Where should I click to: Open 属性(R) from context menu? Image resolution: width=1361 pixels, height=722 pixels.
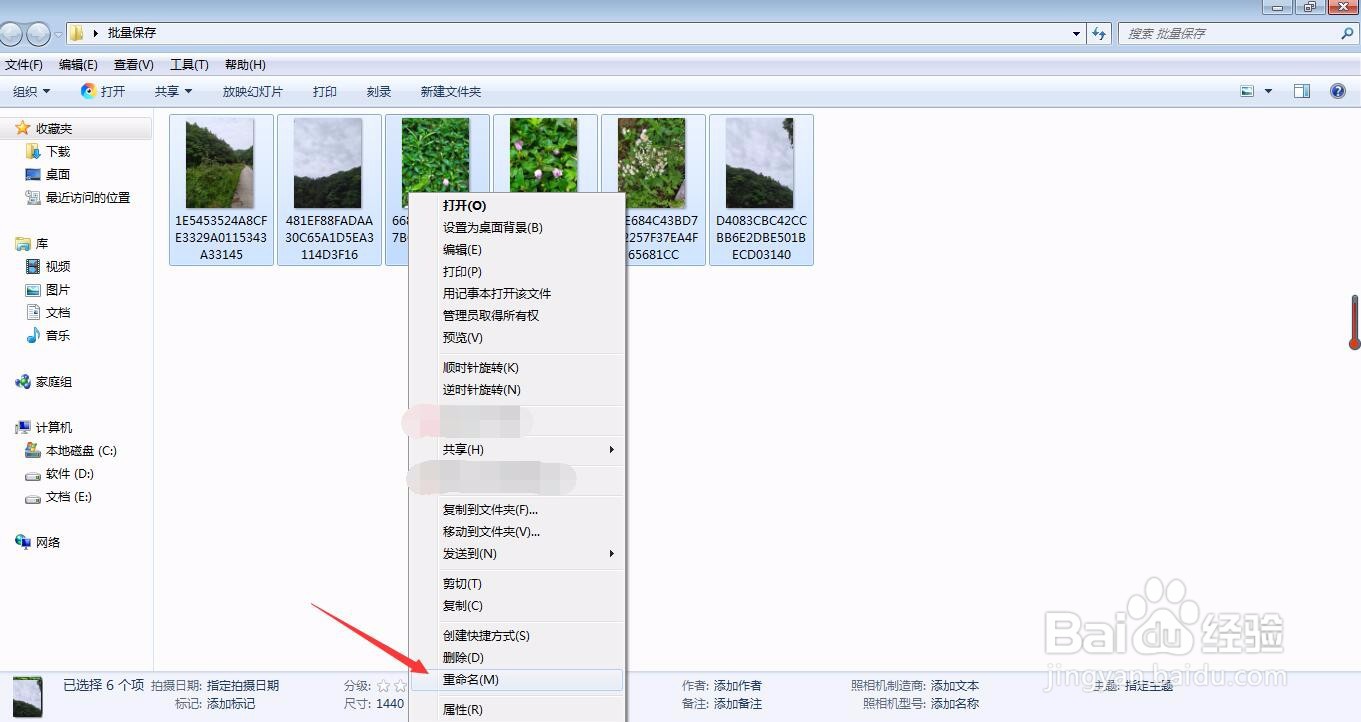tap(517, 710)
